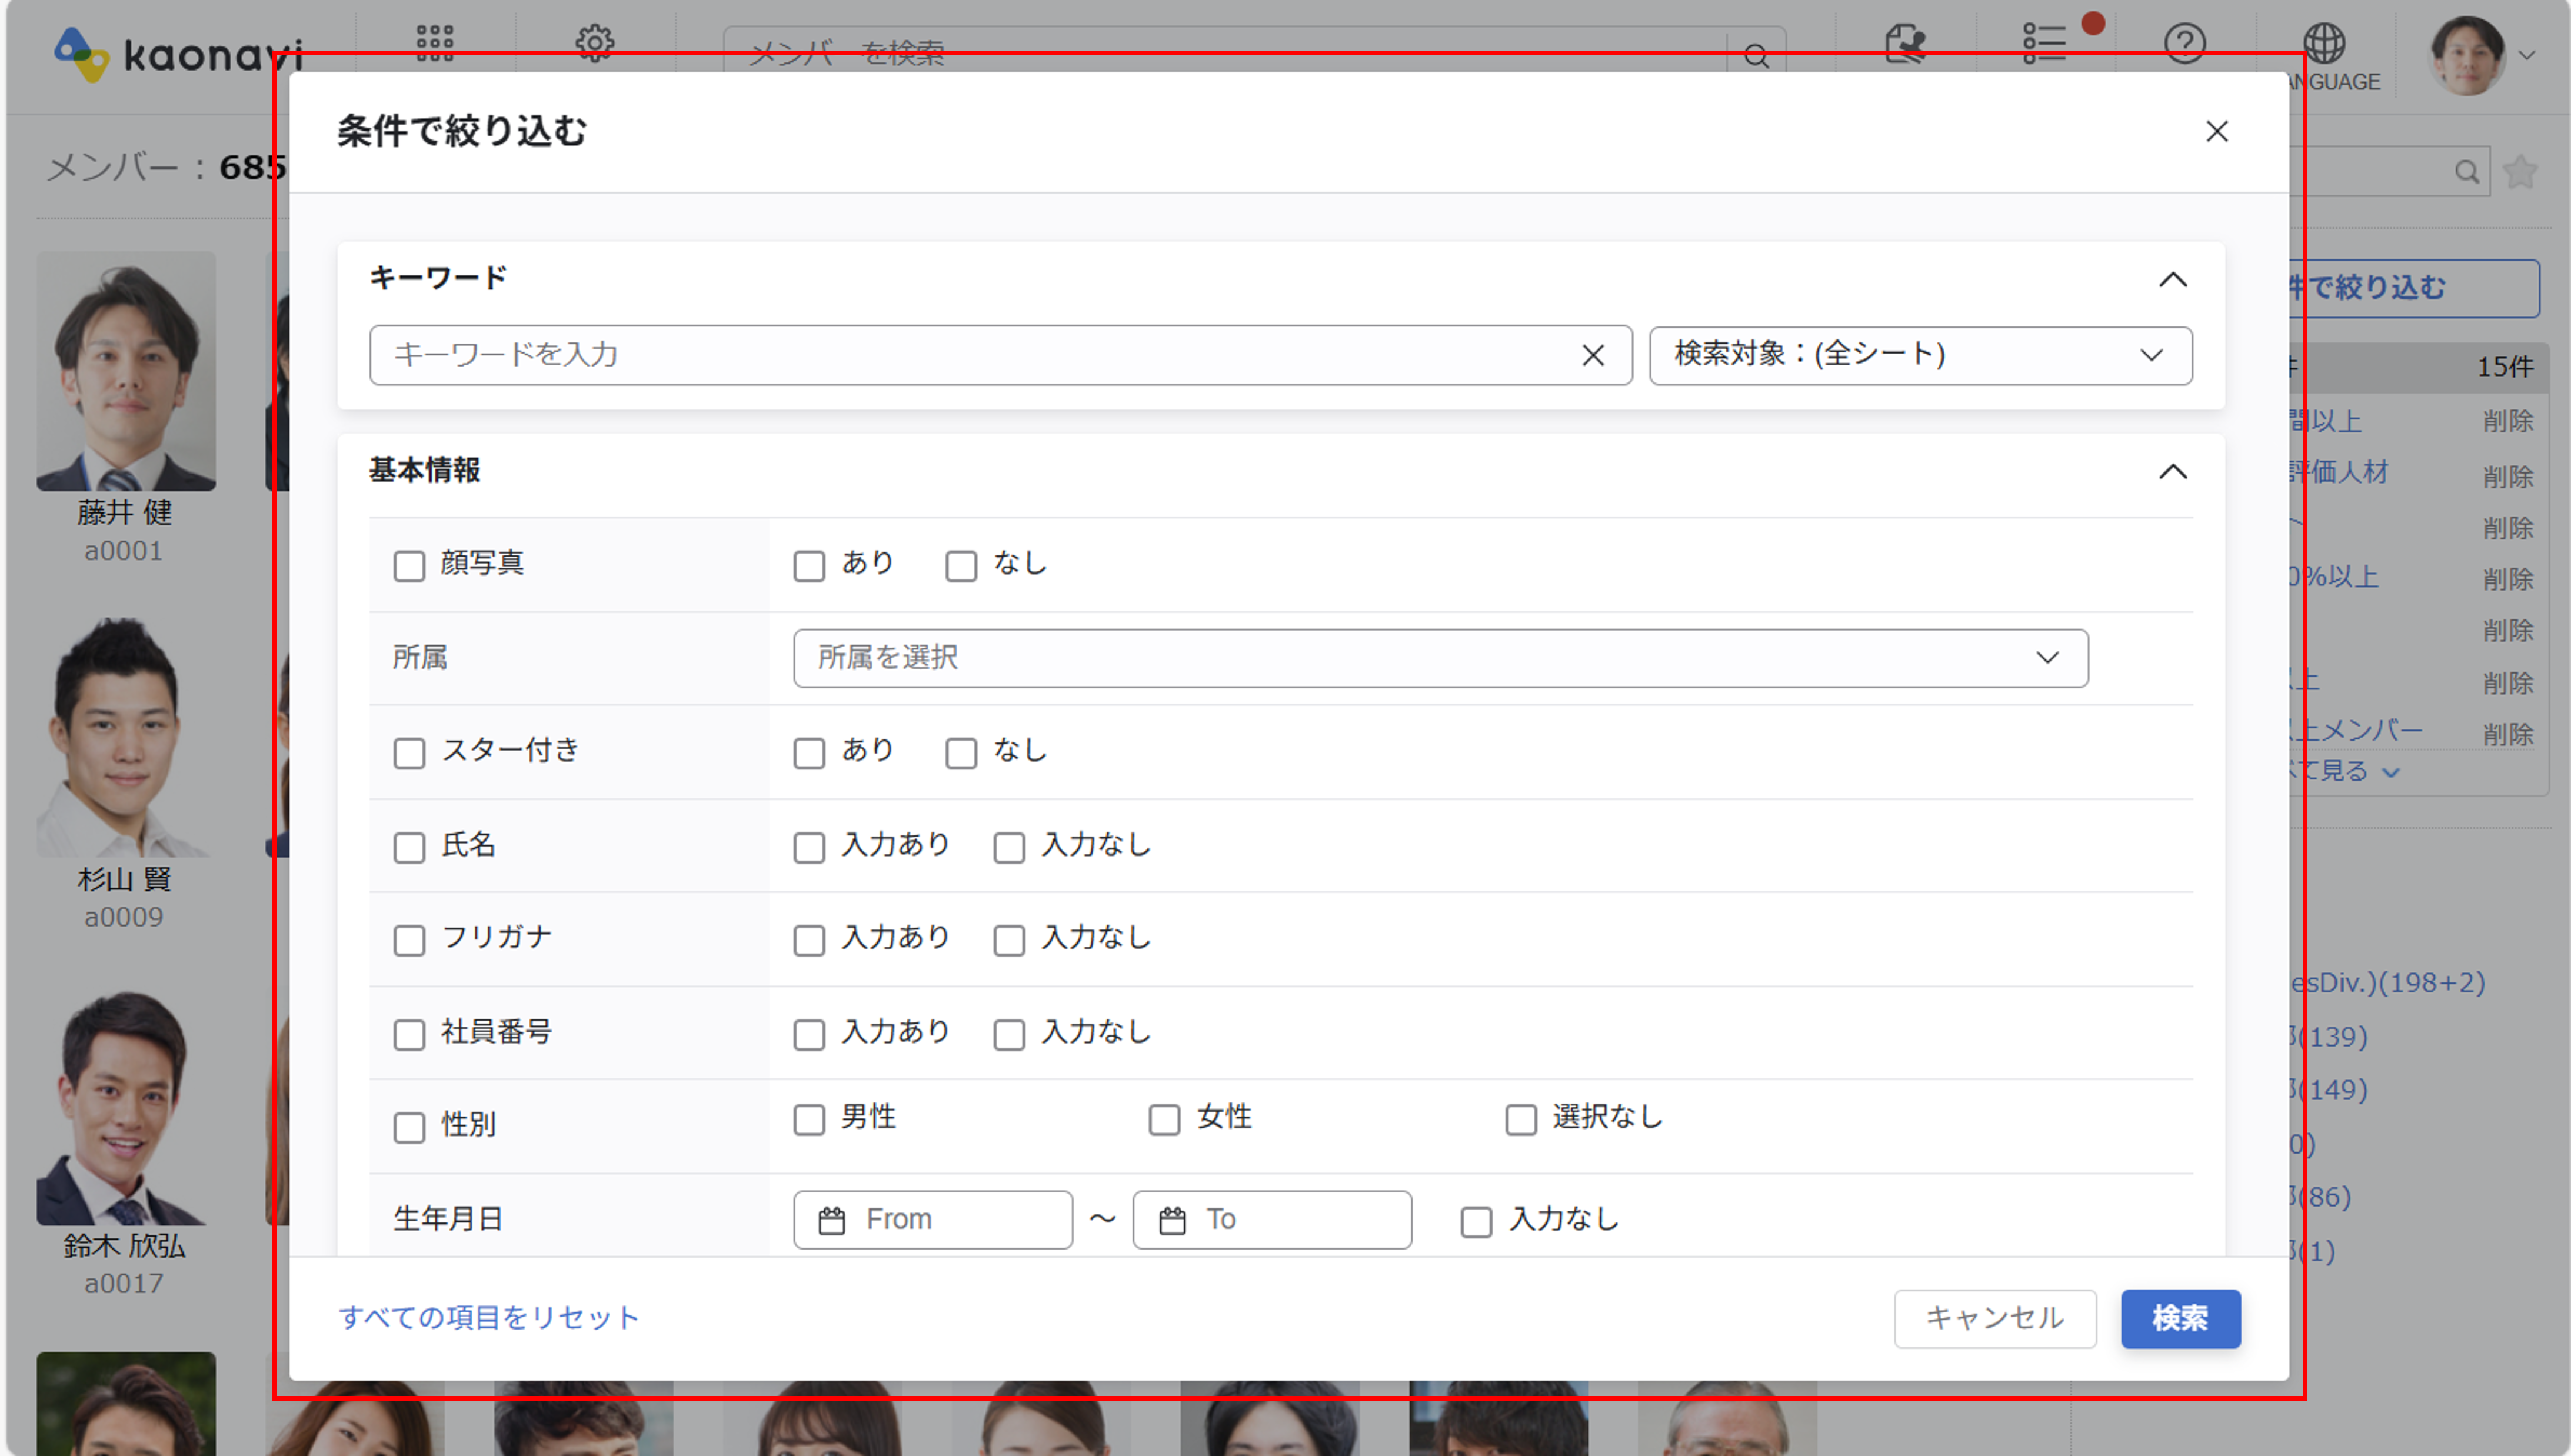Tick 入力あり for 社員番号
Viewport: 2571px width, 1456px height.
tap(809, 1034)
